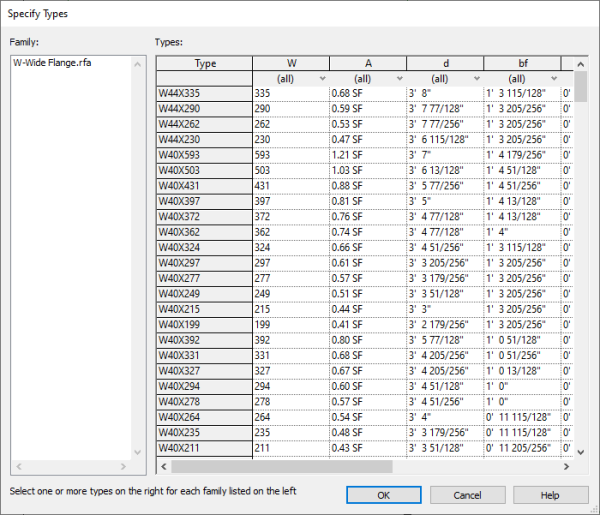Select the W40X199 type row
Image resolution: width=600 pixels, height=515 pixels.
coord(204,324)
